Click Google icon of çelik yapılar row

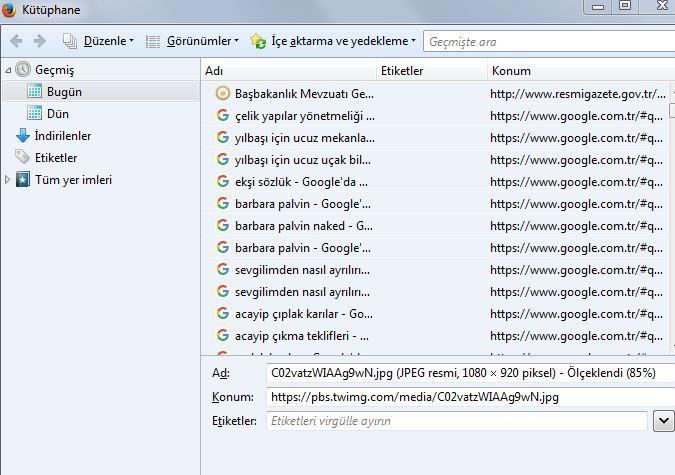[x=223, y=115]
